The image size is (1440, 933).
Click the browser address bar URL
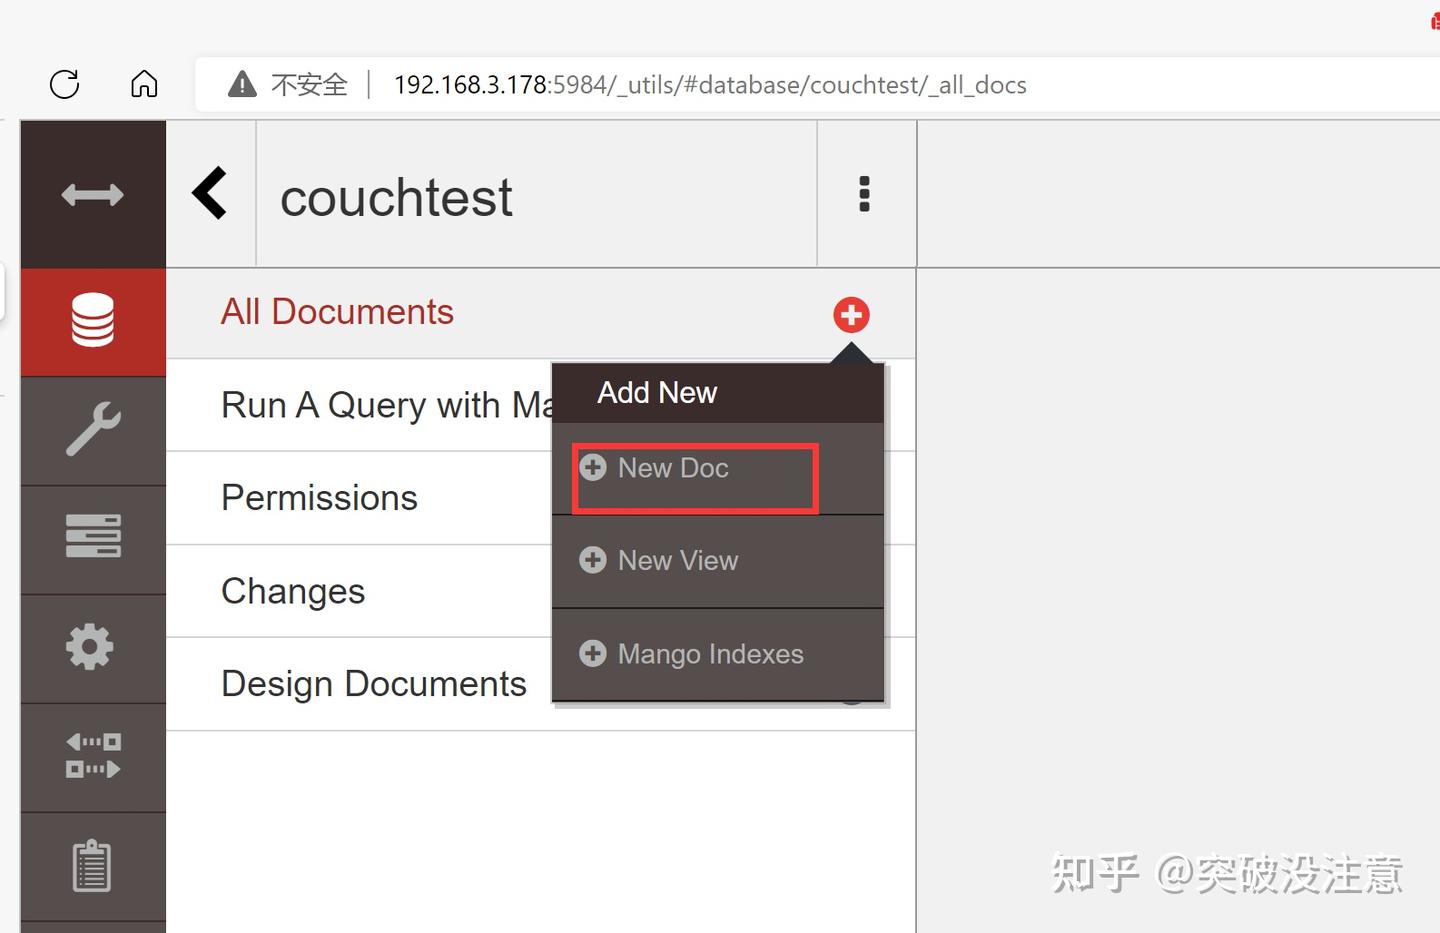(710, 85)
